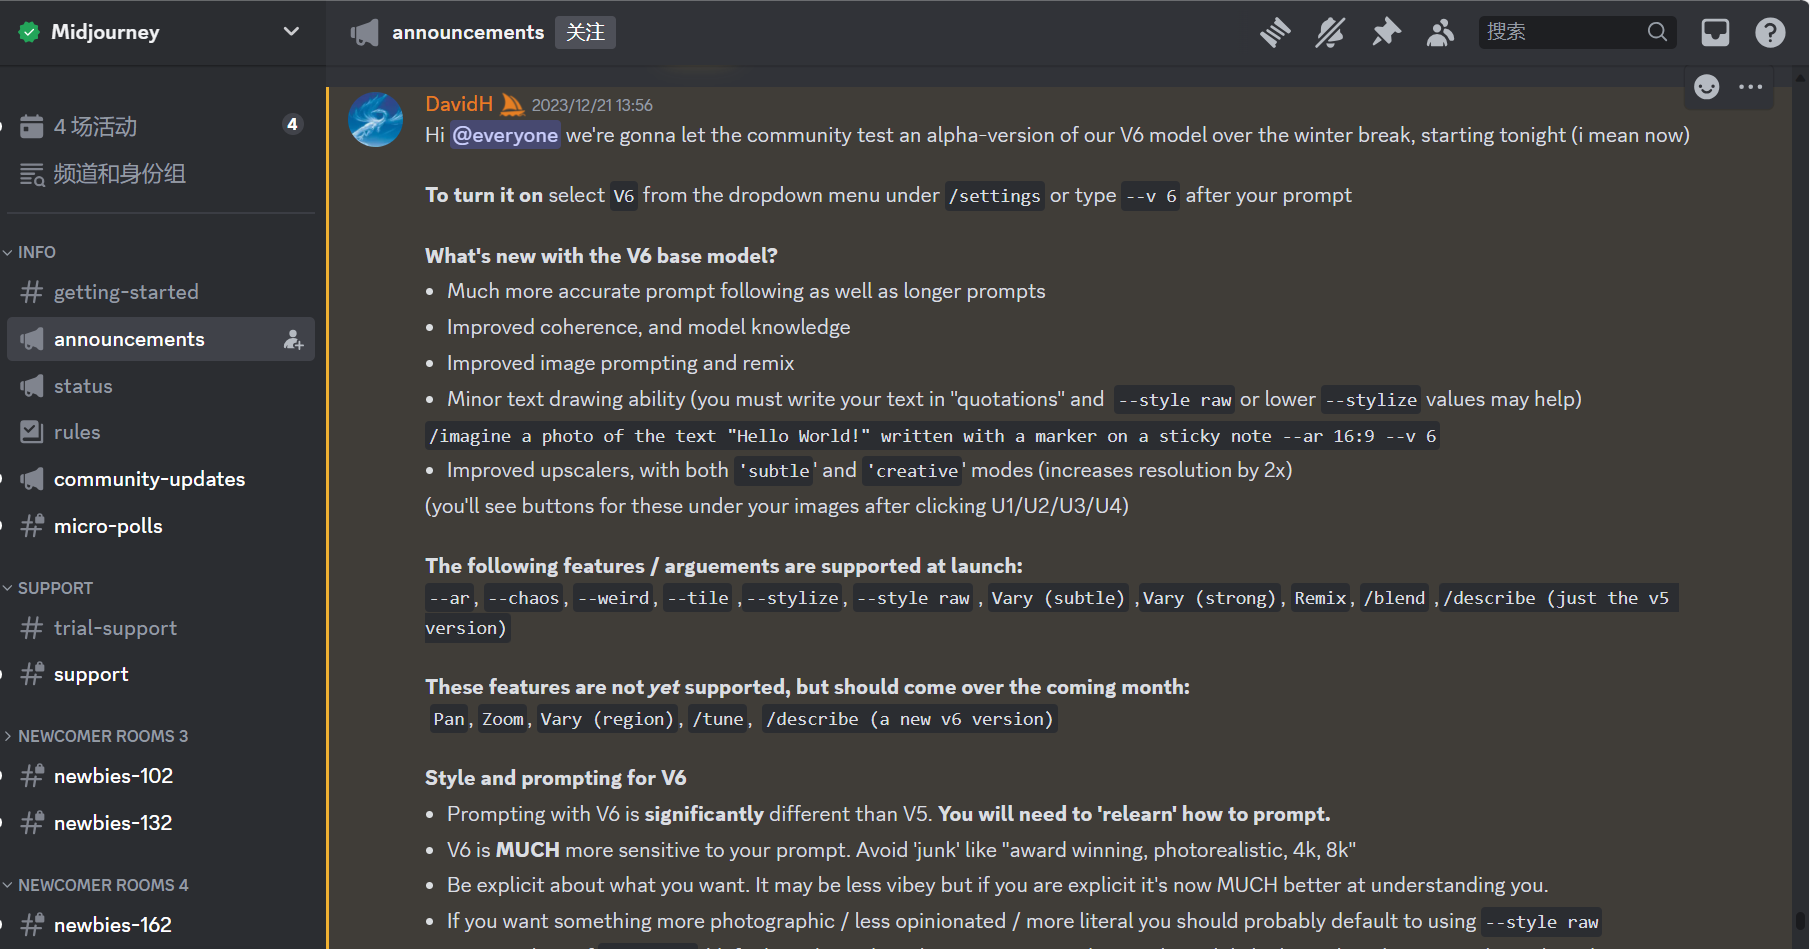
Task: Open the getting-started channel
Action: pos(160,292)
